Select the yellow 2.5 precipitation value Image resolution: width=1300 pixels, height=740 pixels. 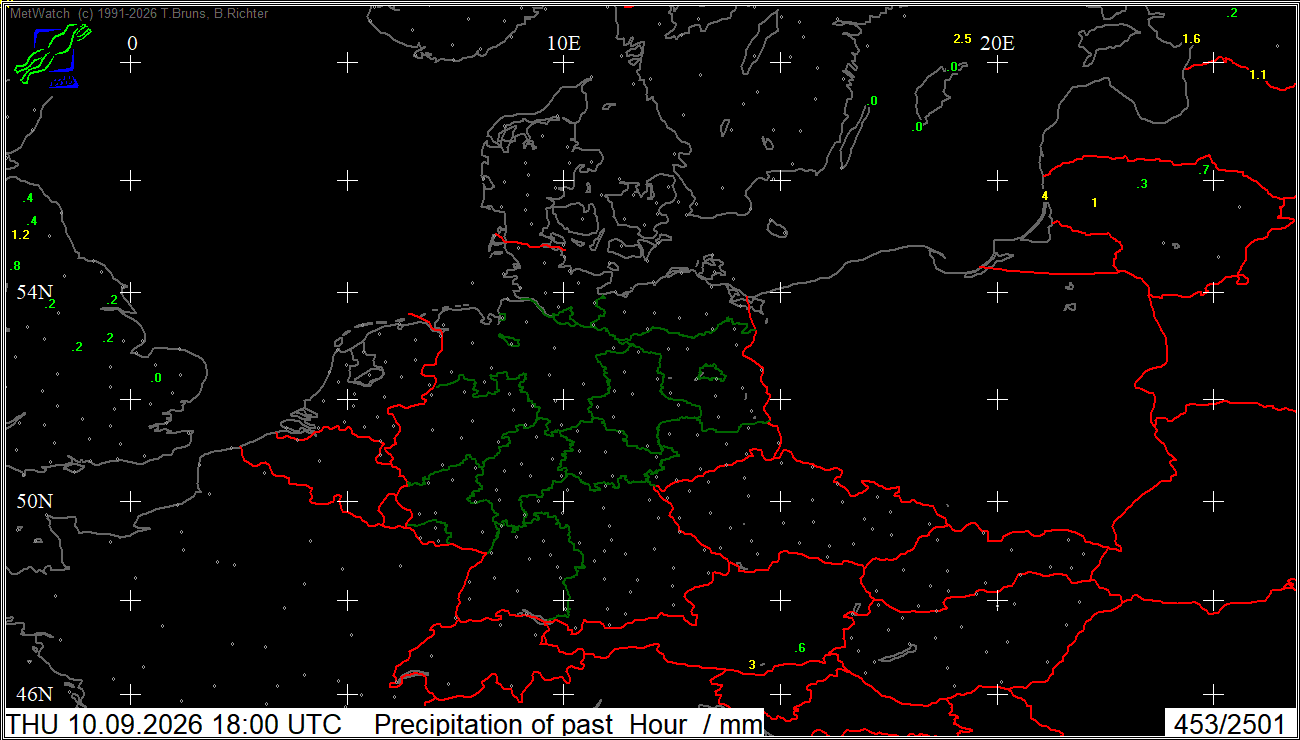962,39
